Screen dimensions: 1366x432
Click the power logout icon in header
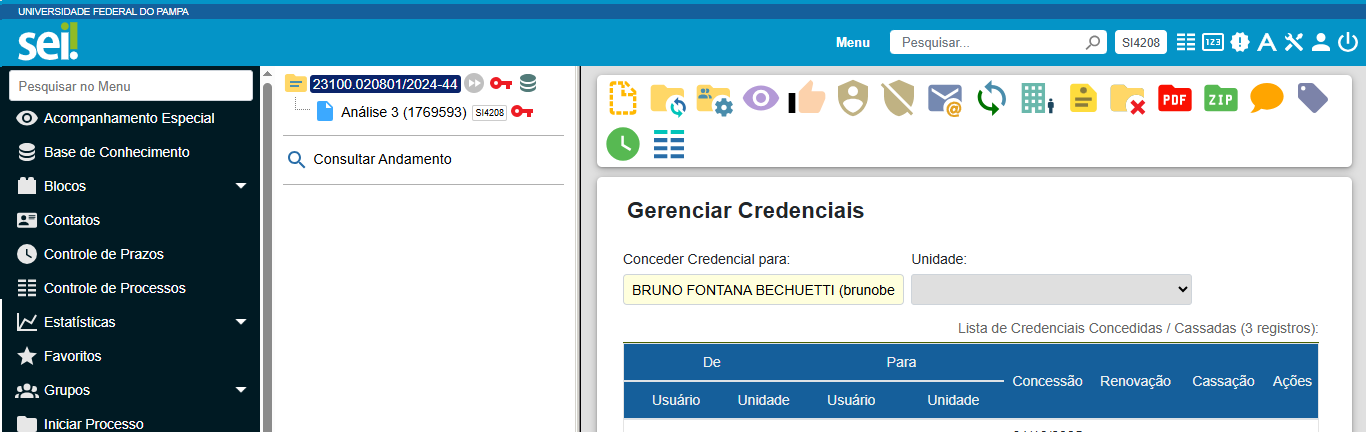click(1348, 42)
